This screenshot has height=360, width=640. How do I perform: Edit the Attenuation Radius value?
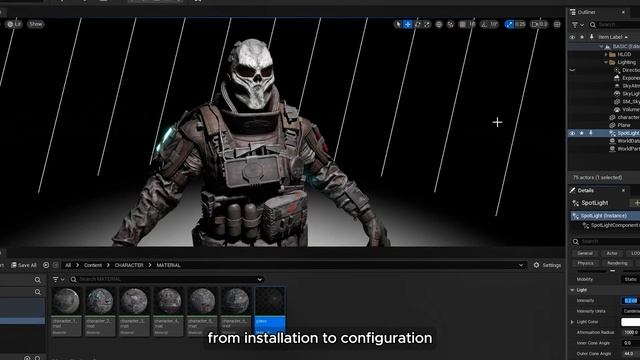point(631,333)
